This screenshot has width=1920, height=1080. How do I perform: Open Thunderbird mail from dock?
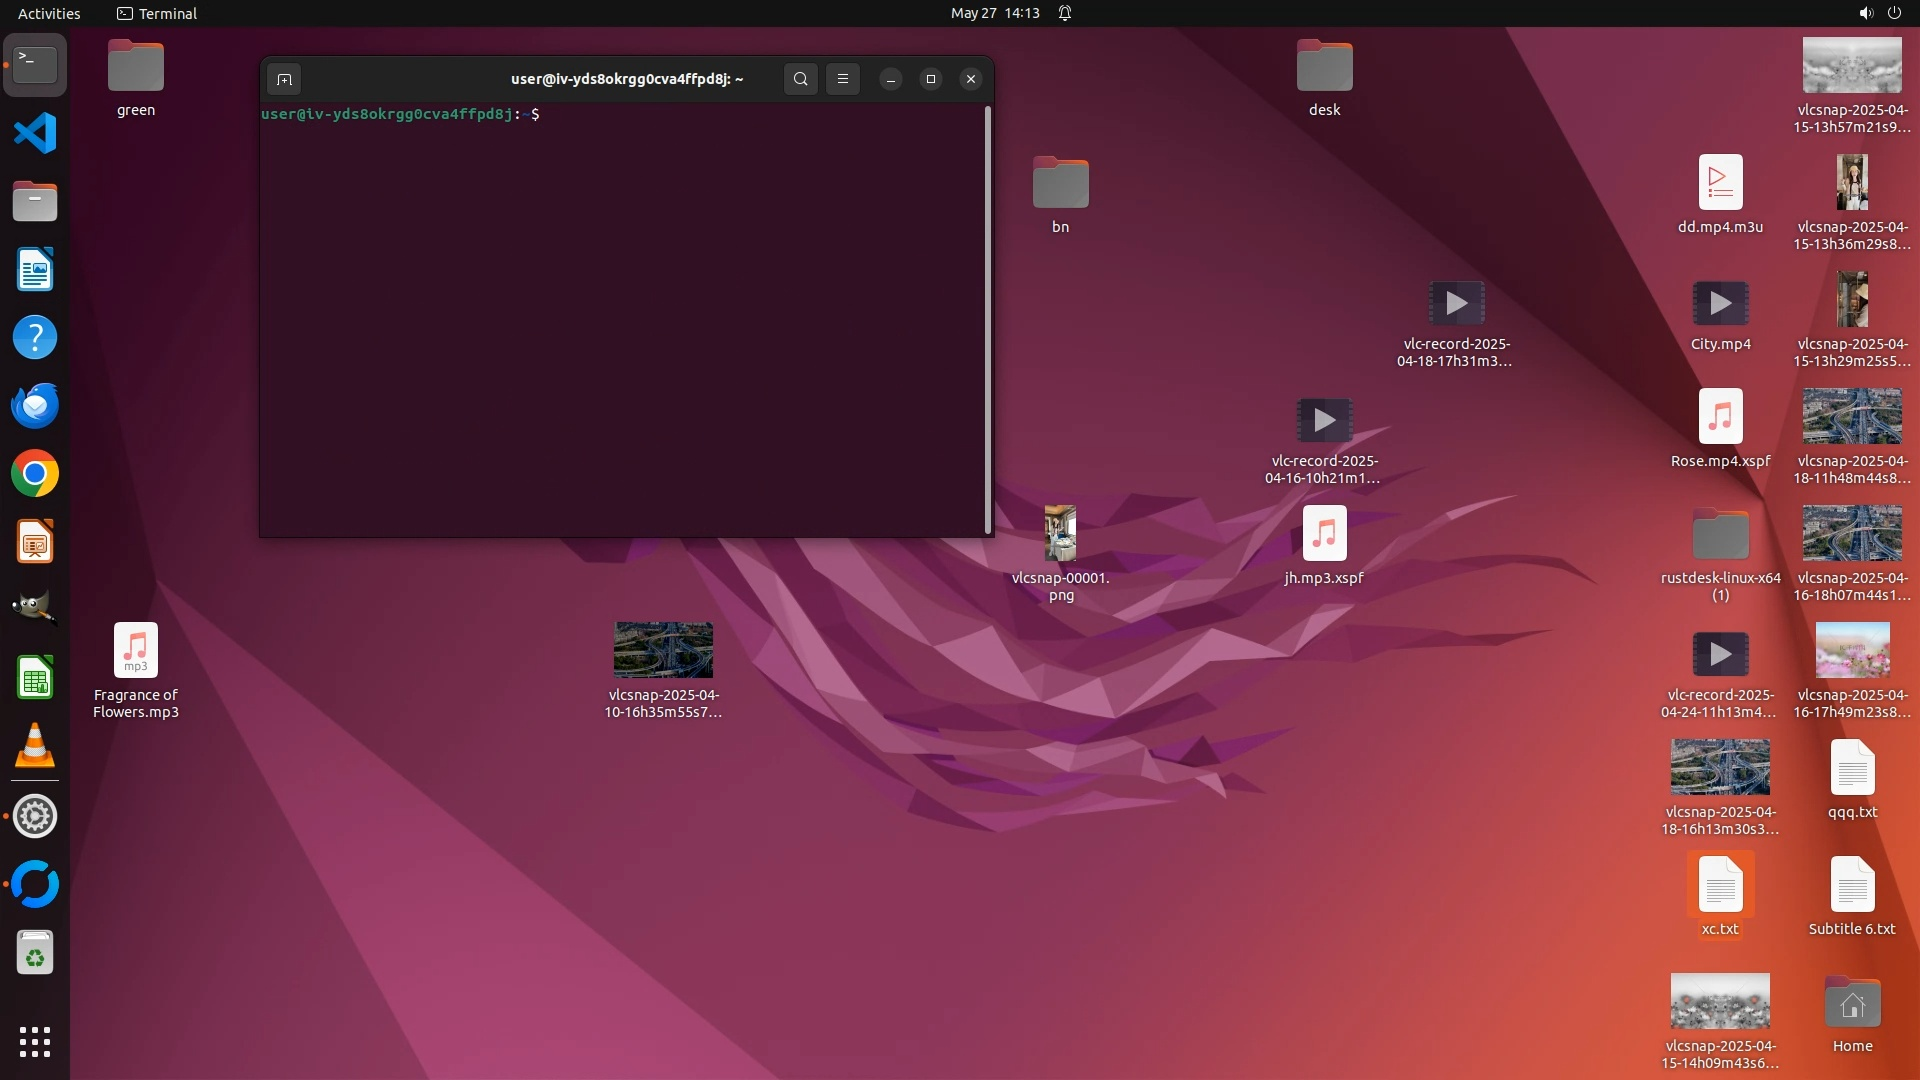coord(35,406)
